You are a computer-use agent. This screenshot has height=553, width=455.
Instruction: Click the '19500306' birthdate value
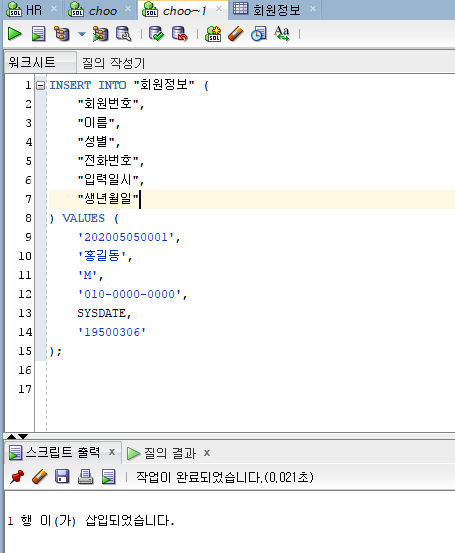(x=111, y=332)
